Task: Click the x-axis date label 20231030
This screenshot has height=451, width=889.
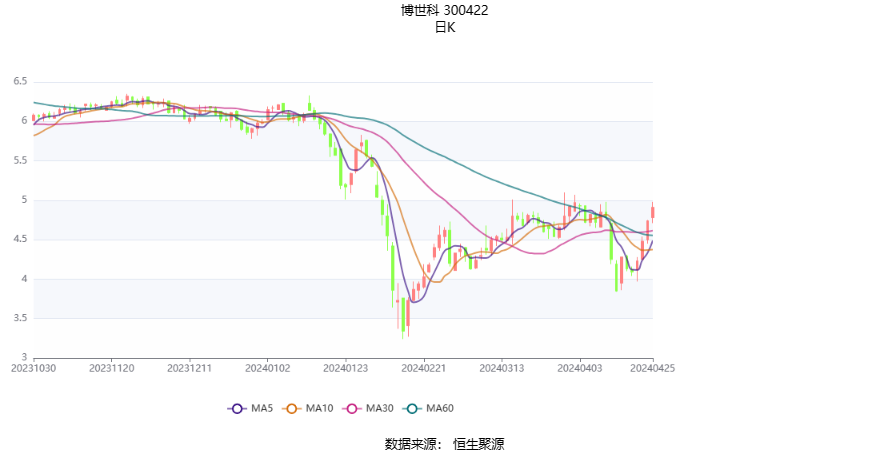Action: (33, 368)
